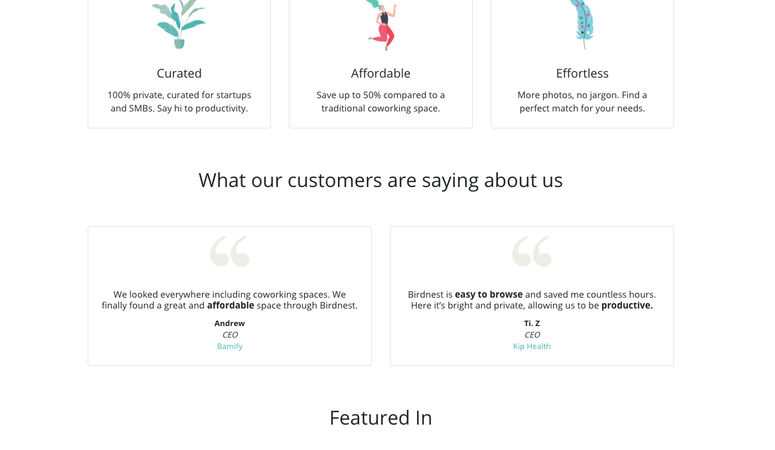Click the Effortless card heading
Image resolution: width=775 pixels, height=450 pixels.
(x=582, y=73)
